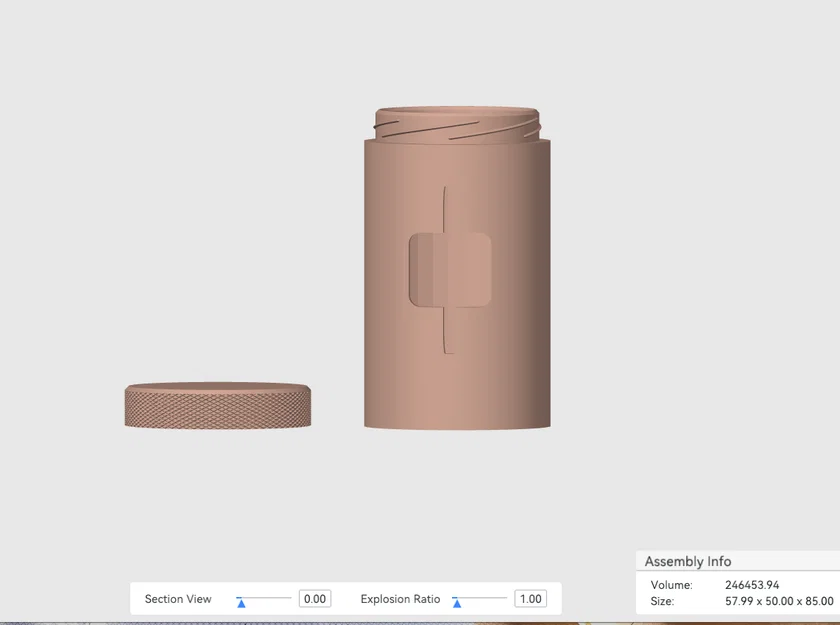The width and height of the screenshot is (840, 625).
Task: Click the Section View slider handle
Action: coord(241,603)
